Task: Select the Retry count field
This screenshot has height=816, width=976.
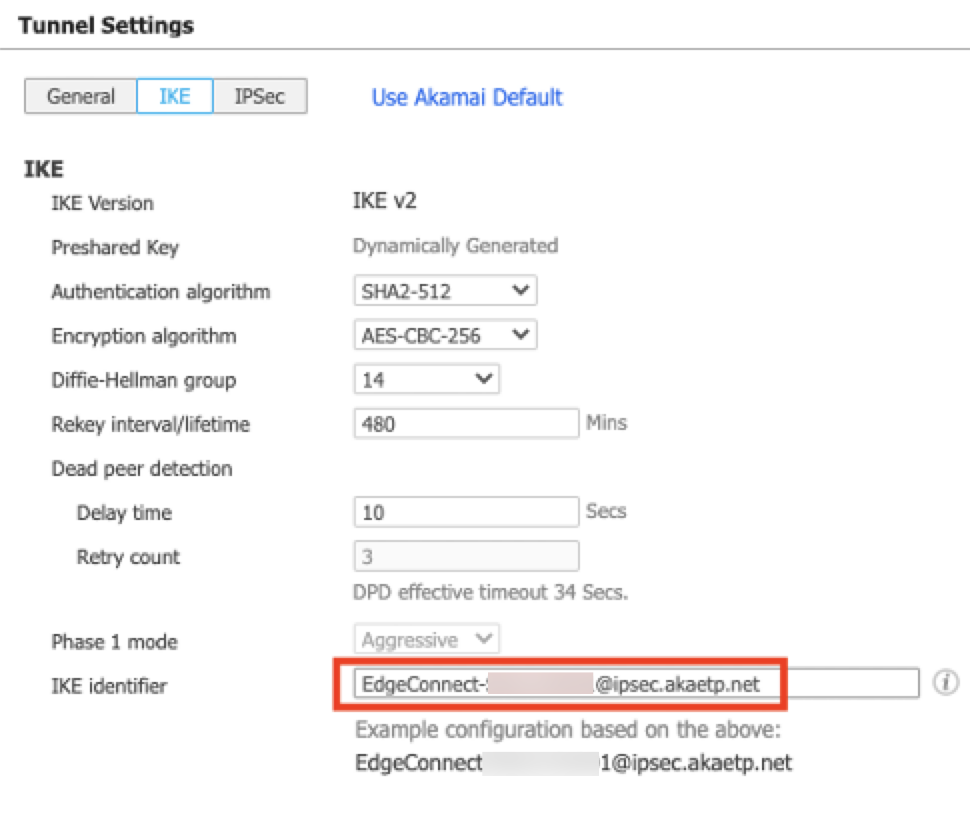Action: (466, 556)
